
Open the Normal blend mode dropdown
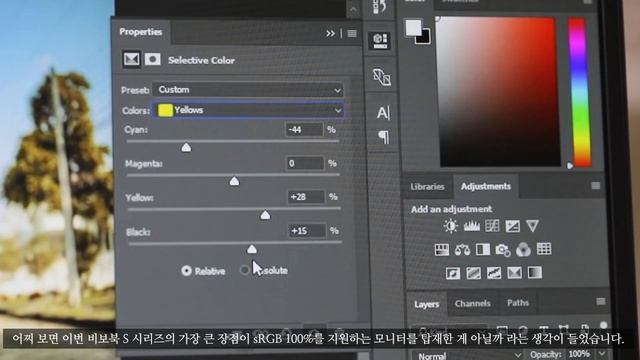coord(468,355)
